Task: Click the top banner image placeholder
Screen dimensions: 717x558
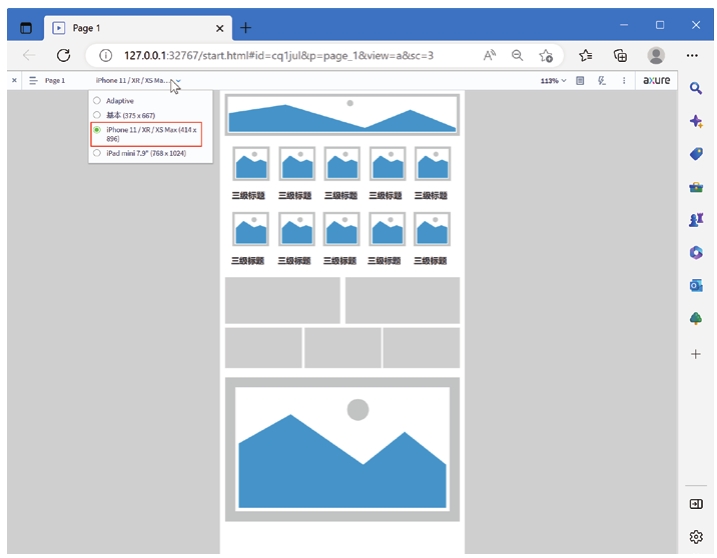Action: click(342, 115)
